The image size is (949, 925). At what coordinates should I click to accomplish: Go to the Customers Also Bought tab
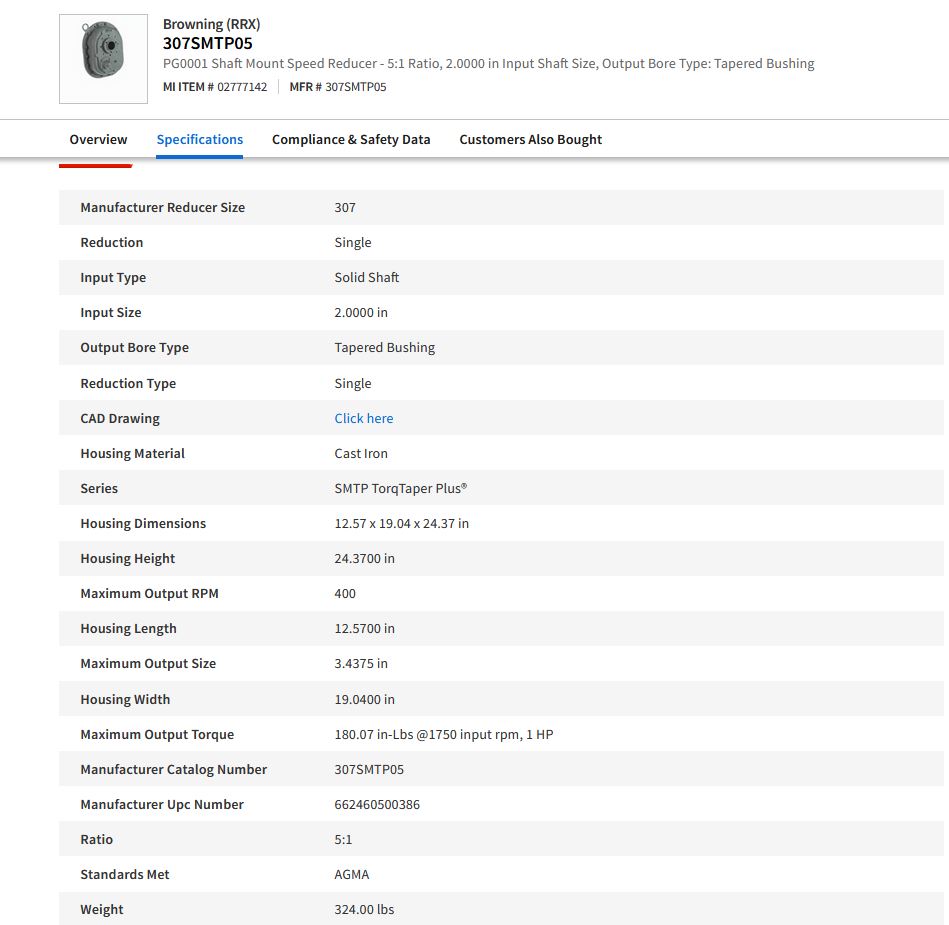tap(530, 139)
